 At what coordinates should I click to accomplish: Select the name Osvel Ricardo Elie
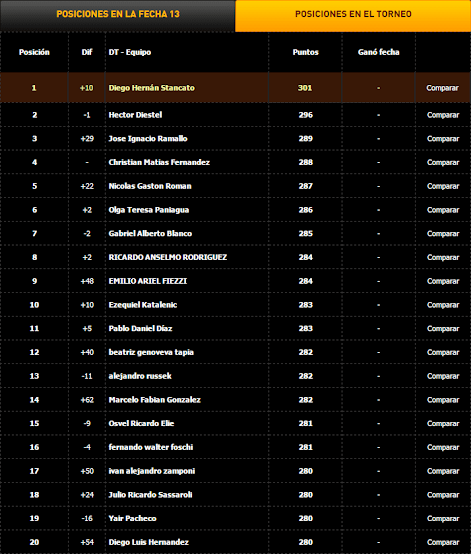pyautogui.click(x=141, y=424)
